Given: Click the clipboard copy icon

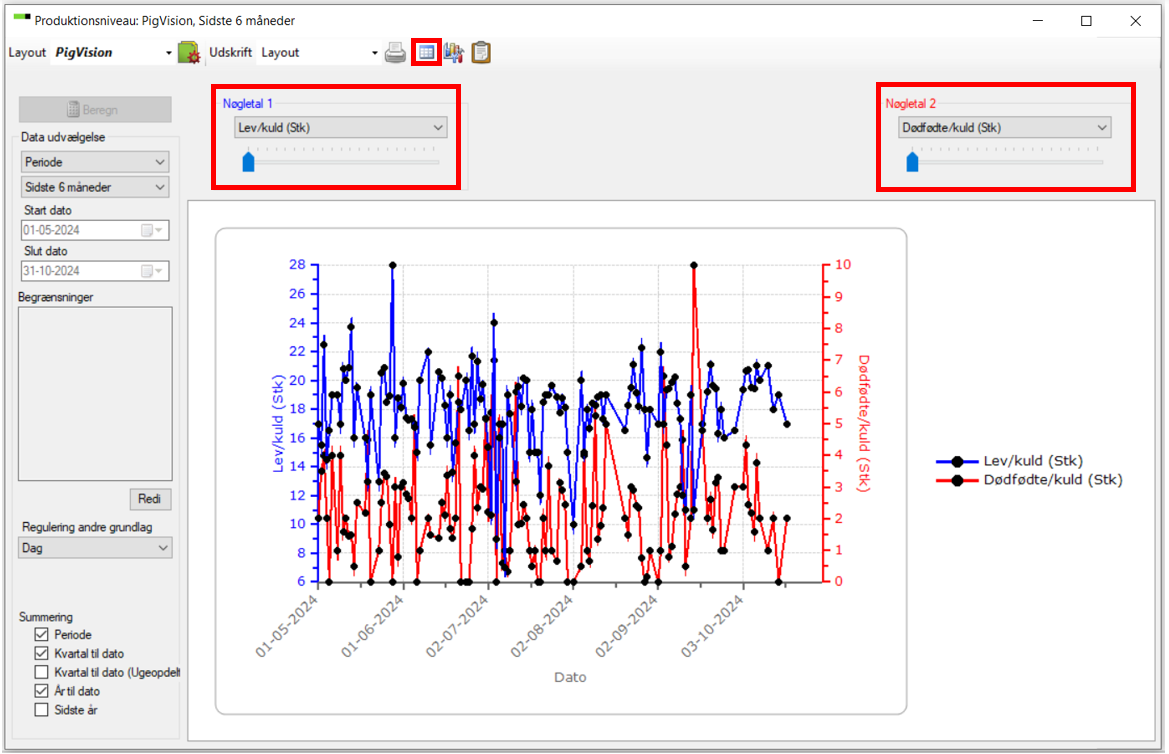Looking at the screenshot, I should pos(481,53).
